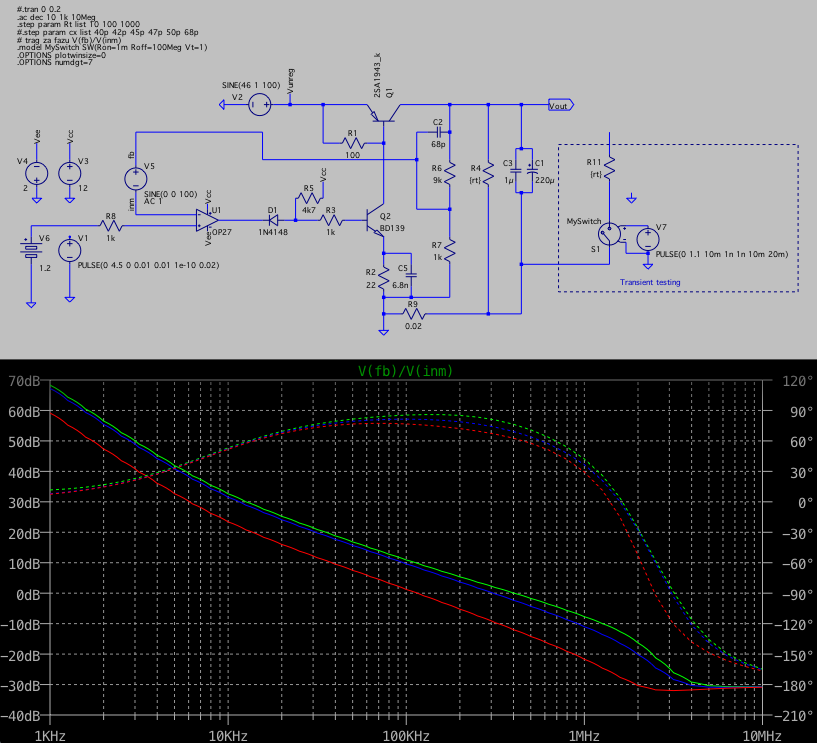Click the 'Transient testing' label
Image resolution: width=817 pixels, height=743 pixels.
[650, 282]
